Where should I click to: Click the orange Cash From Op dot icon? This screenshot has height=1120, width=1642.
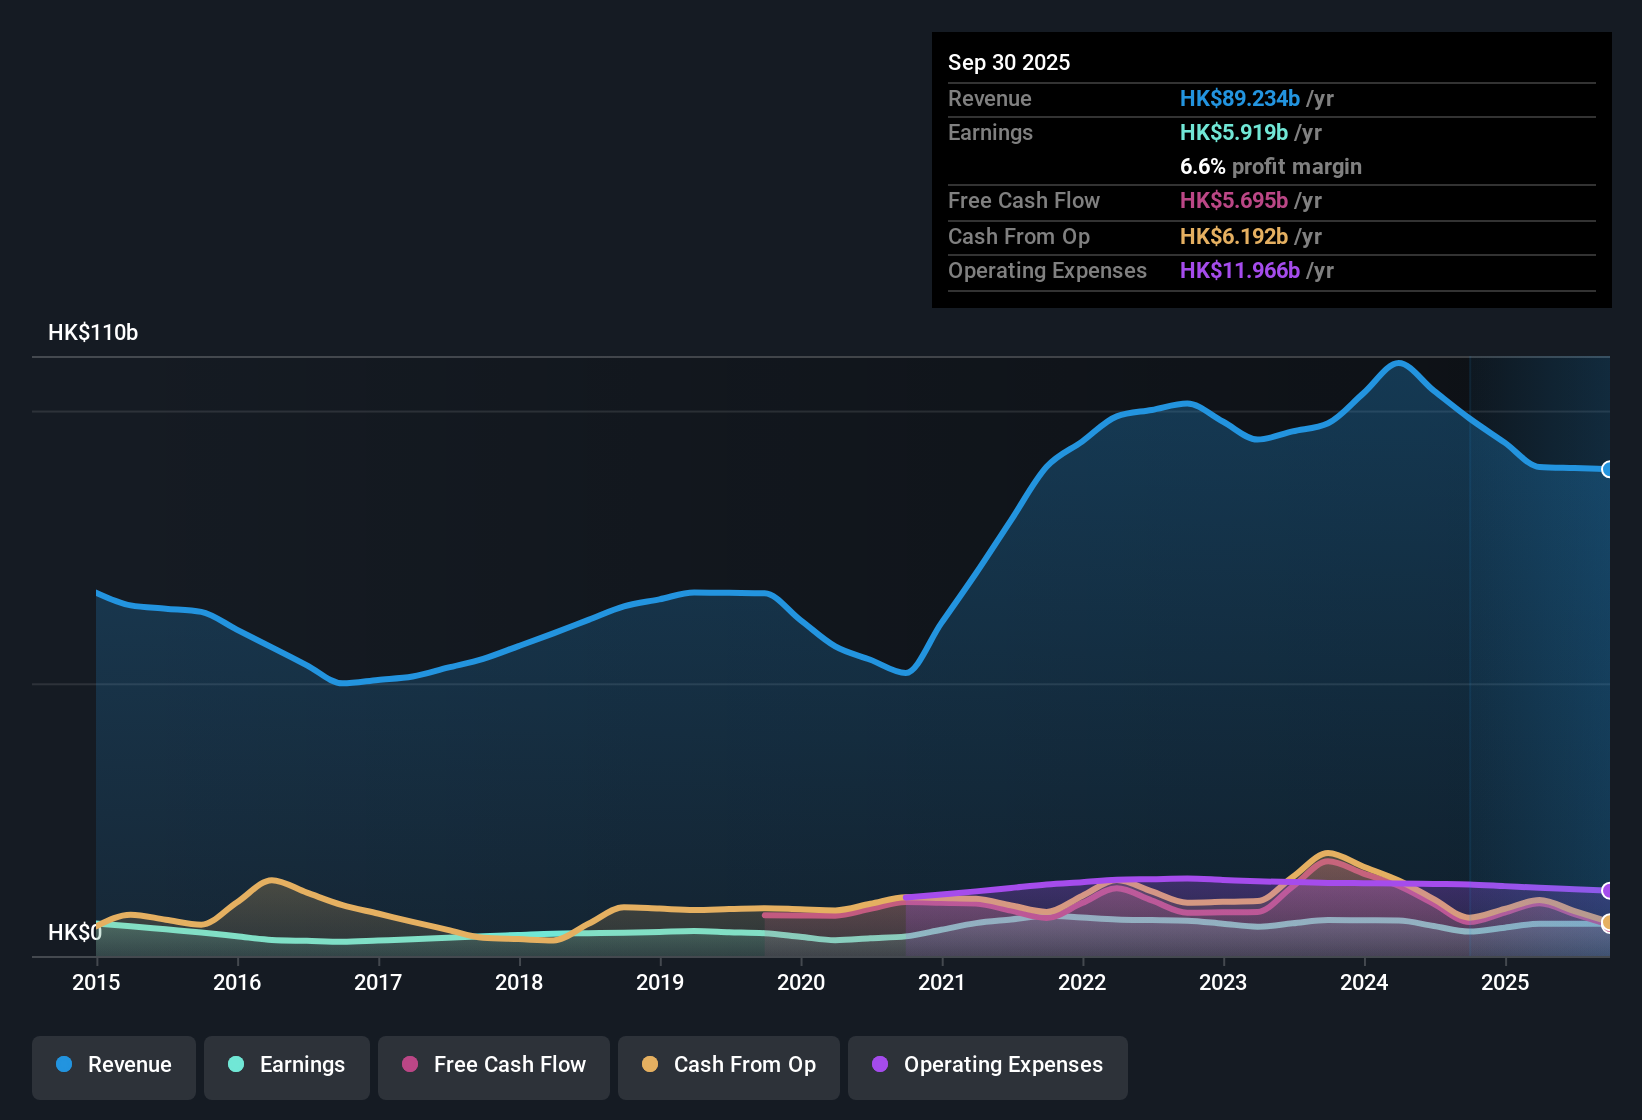click(x=650, y=1065)
